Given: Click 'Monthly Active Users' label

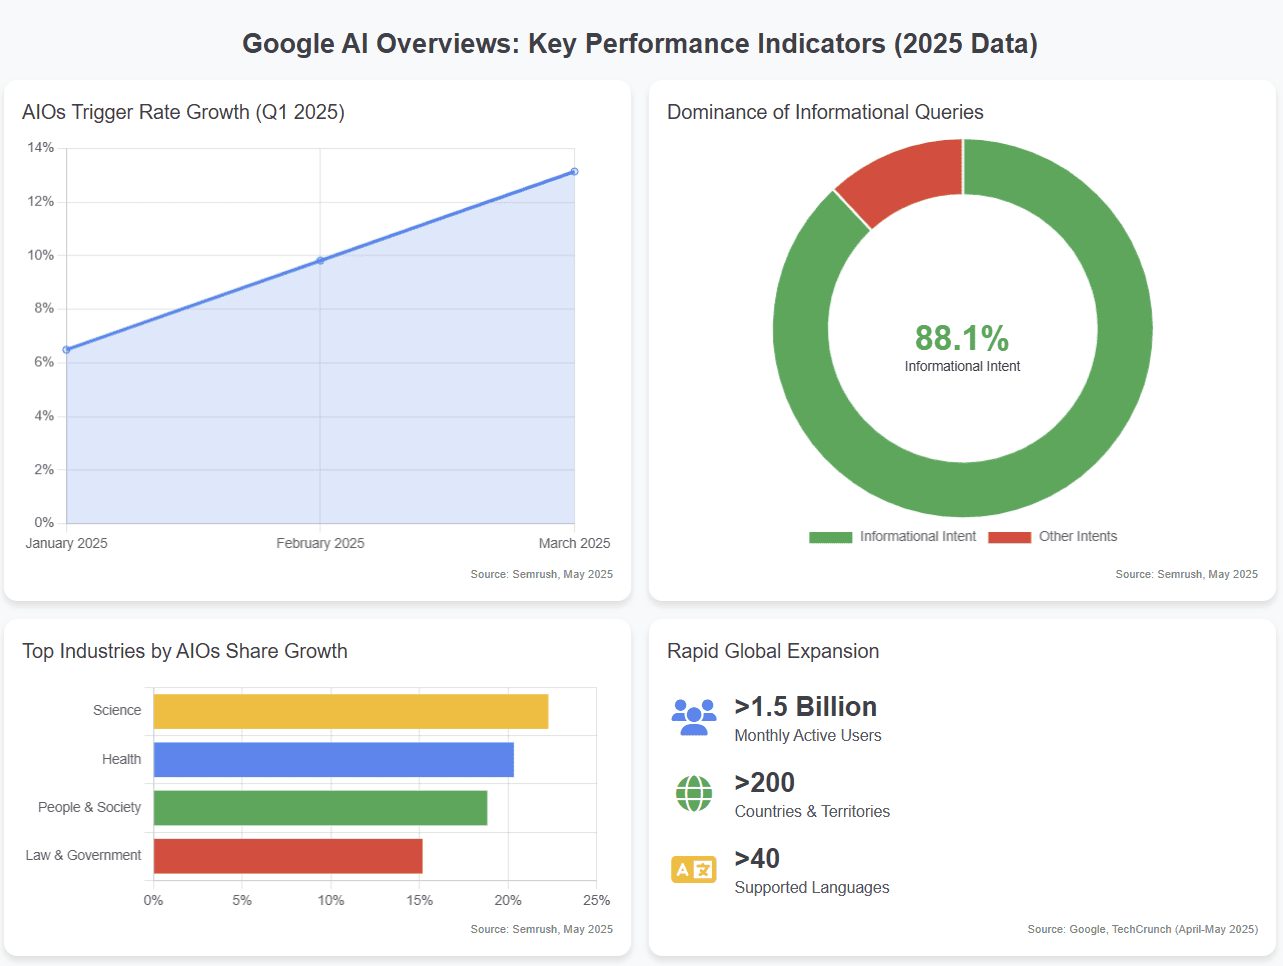Looking at the screenshot, I should (x=808, y=736).
